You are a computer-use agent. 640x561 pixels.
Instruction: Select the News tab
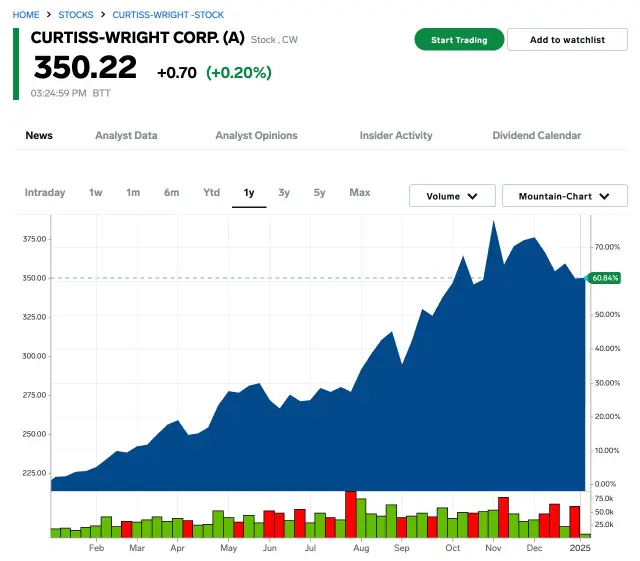[39, 135]
